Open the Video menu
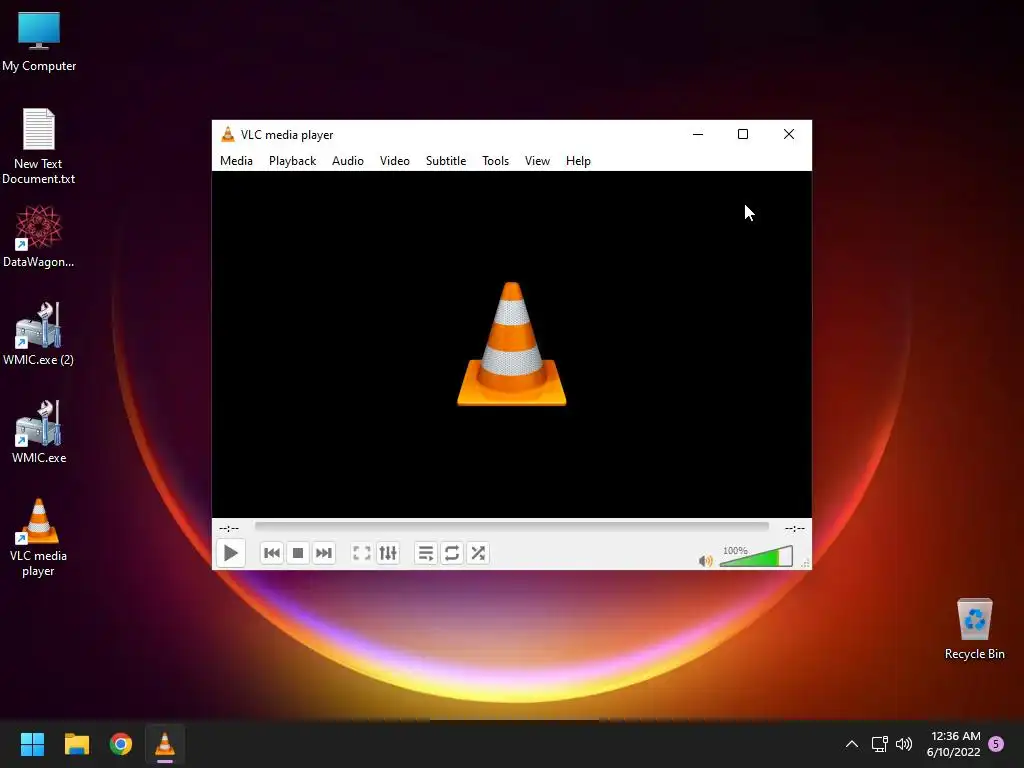Image resolution: width=1024 pixels, height=768 pixels. [x=395, y=161]
